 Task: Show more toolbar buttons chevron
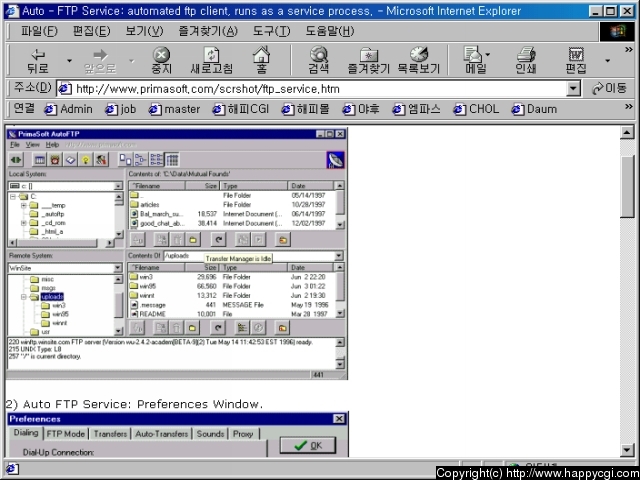point(629,50)
